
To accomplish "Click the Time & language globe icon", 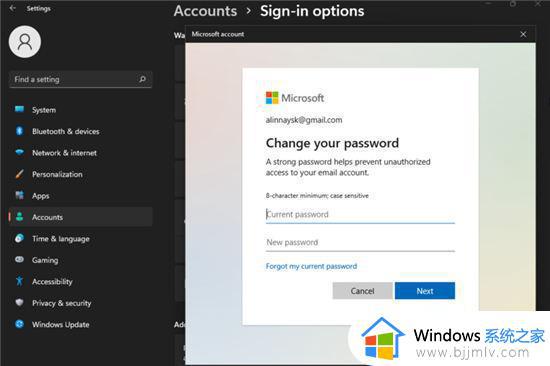I will pyautogui.click(x=20, y=238).
